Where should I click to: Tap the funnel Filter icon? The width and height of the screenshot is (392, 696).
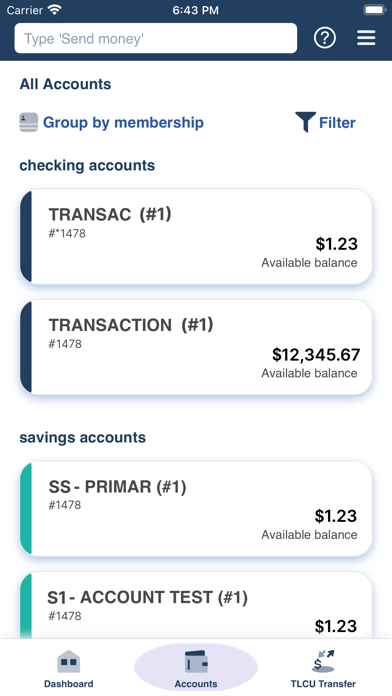click(x=305, y=122)
